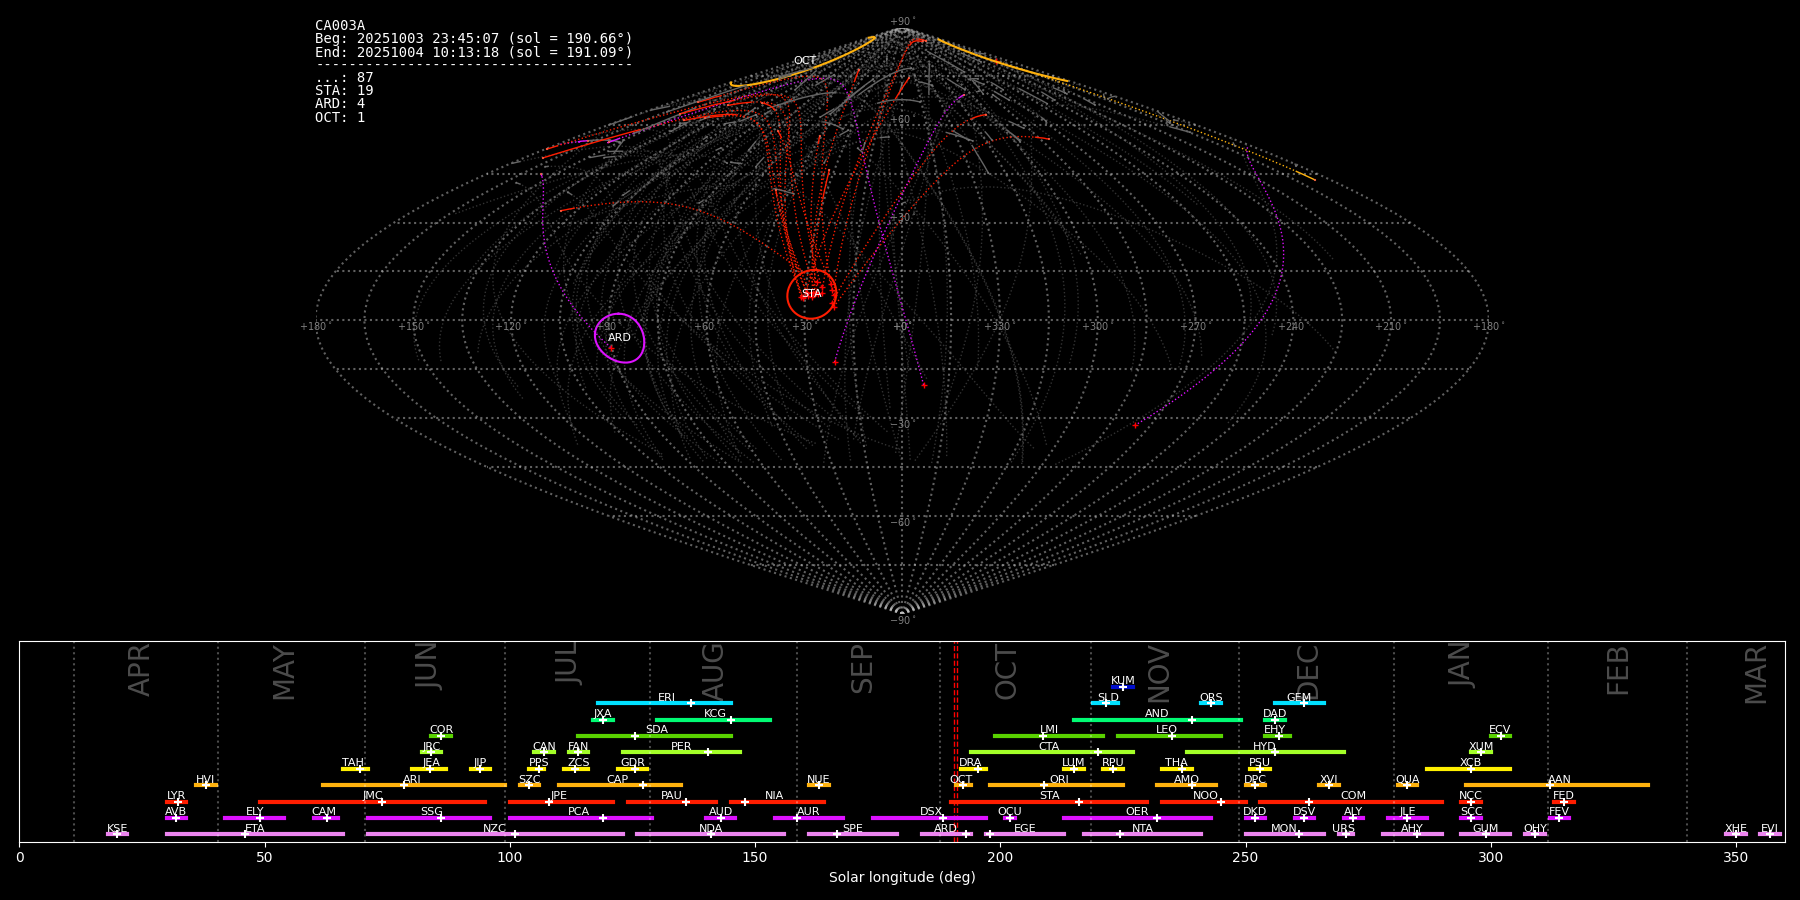
Task: Click the STA: 19 count in the legend
Action: tap(344, 91)
